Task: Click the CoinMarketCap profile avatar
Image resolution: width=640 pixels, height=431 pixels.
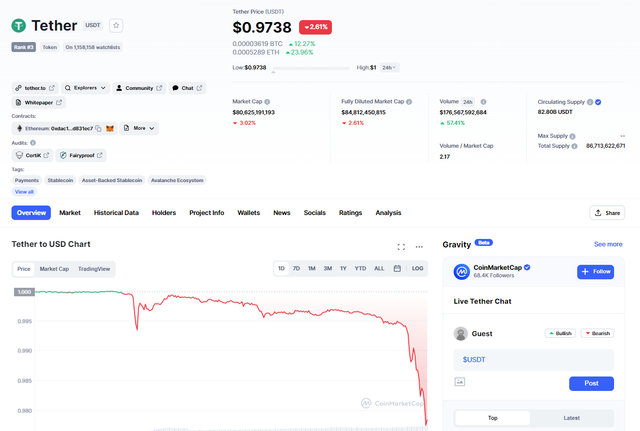Action: (x=462, y=271)
